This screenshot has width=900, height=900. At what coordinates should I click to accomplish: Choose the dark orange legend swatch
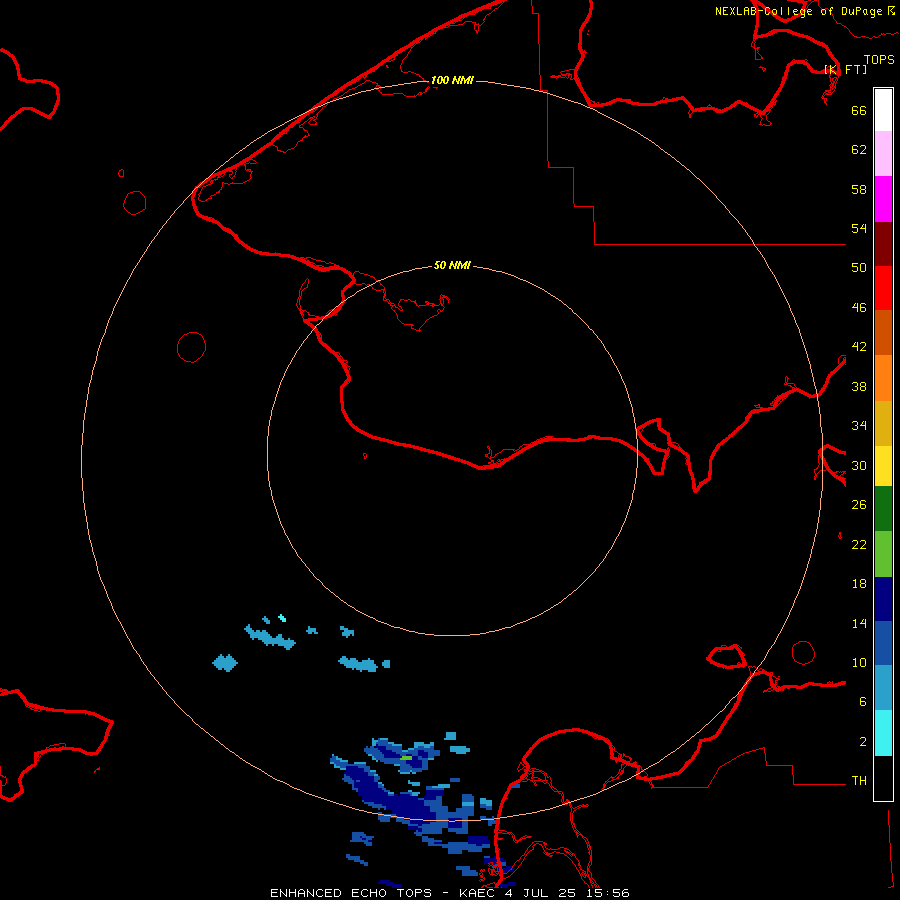pos(883,333)
